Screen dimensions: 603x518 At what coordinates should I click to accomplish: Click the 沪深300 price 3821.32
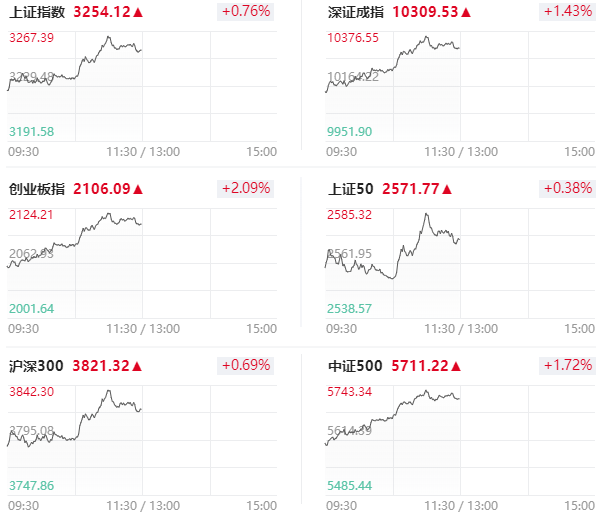[101, 366]
